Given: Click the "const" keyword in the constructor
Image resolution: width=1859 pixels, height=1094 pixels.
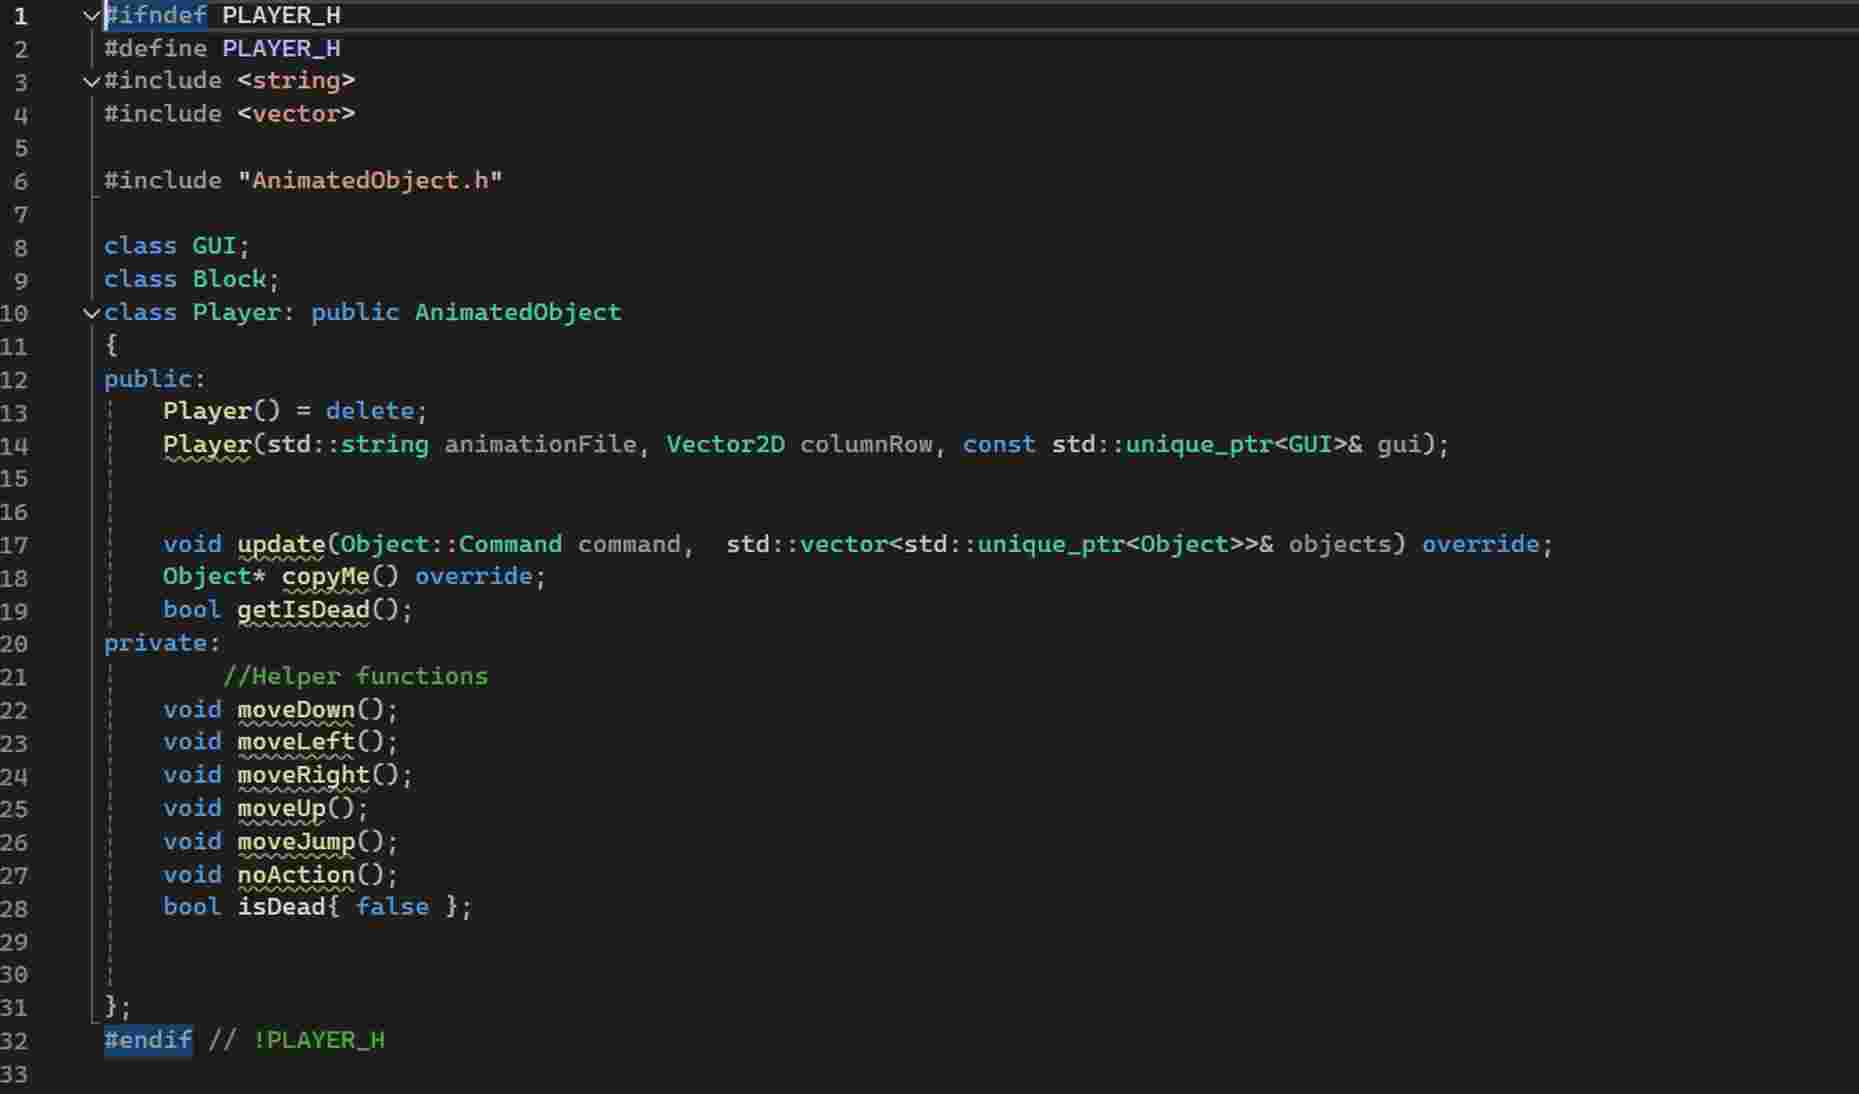Looking at the screenshot, I should tap(999, 444).
